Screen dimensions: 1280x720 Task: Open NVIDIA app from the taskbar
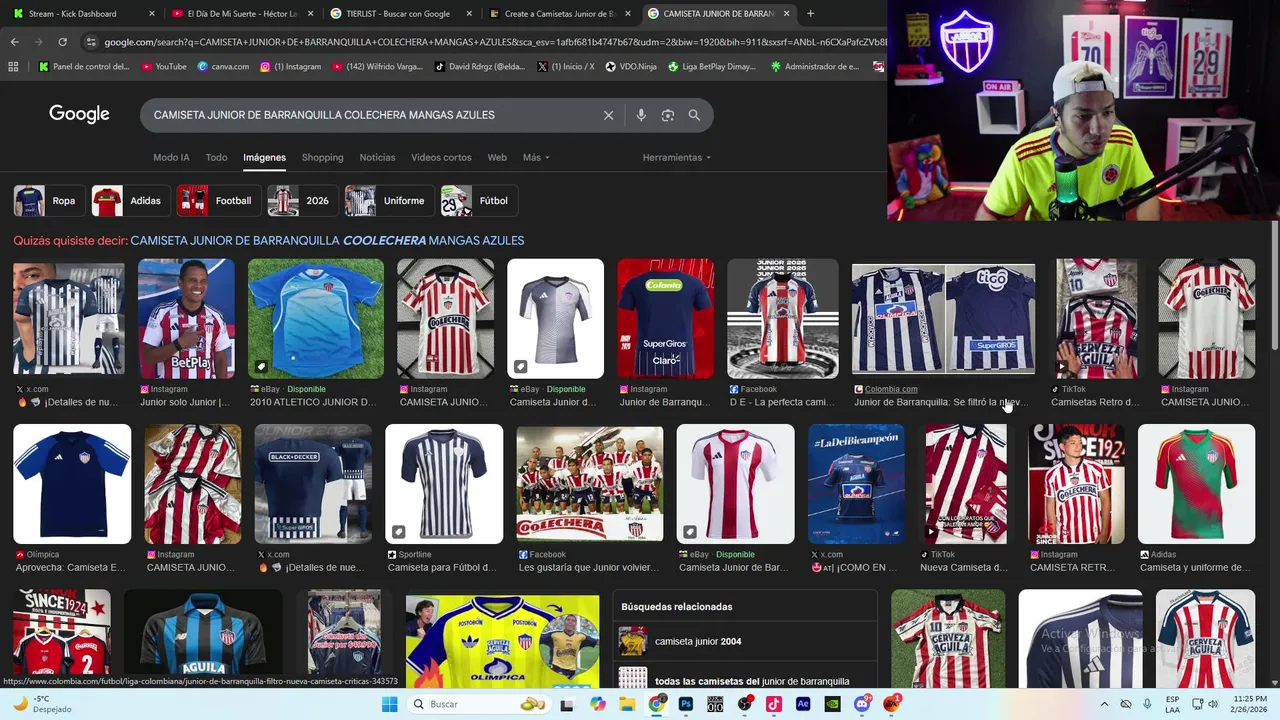click(x=832, y=704)
